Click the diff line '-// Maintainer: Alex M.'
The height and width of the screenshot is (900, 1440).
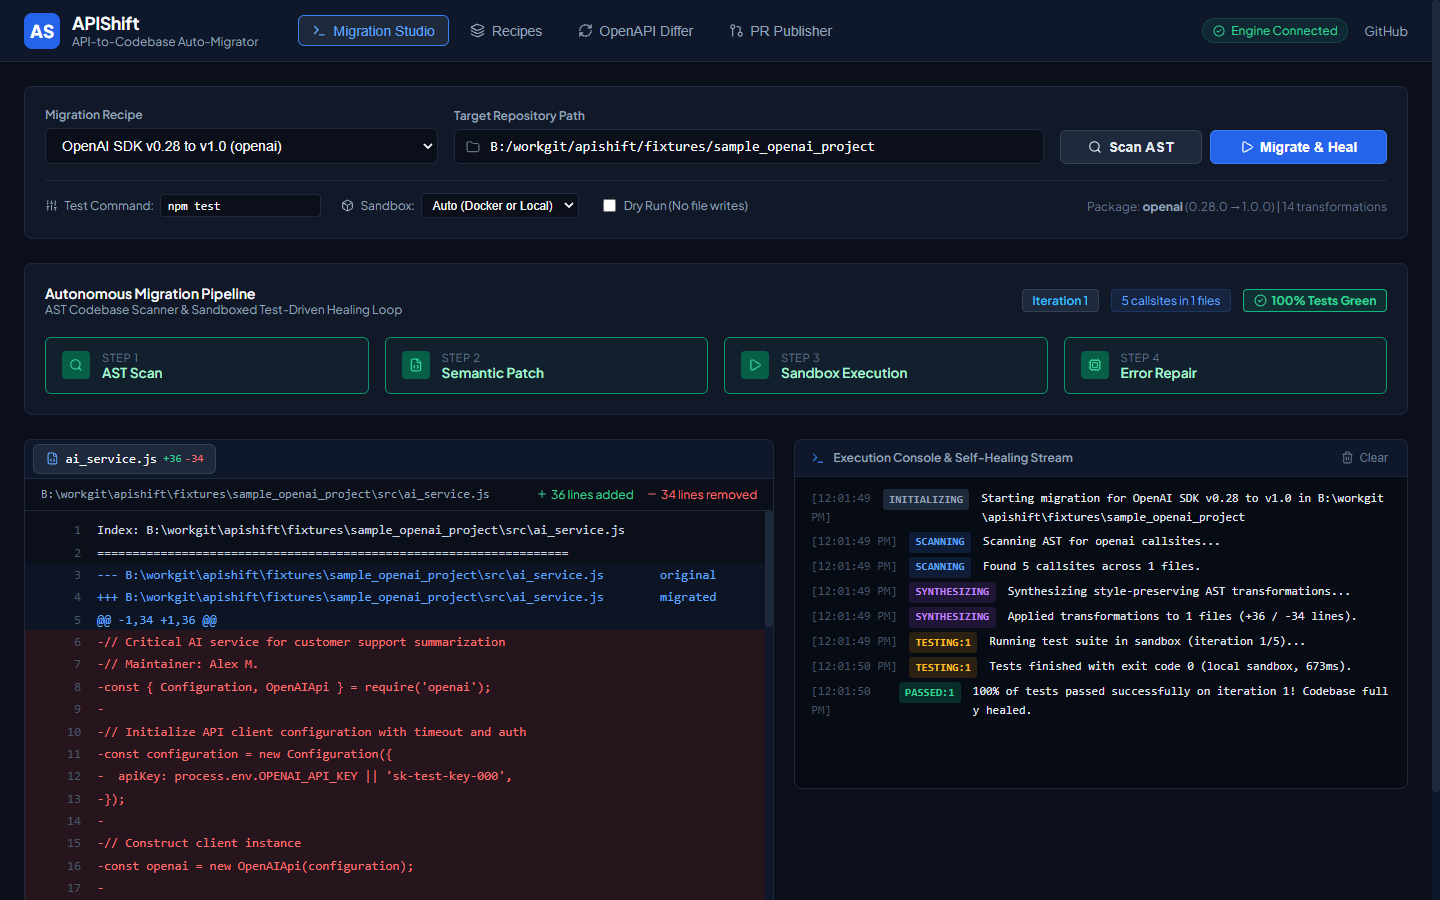pyautogui.click(x=178, y=664)
